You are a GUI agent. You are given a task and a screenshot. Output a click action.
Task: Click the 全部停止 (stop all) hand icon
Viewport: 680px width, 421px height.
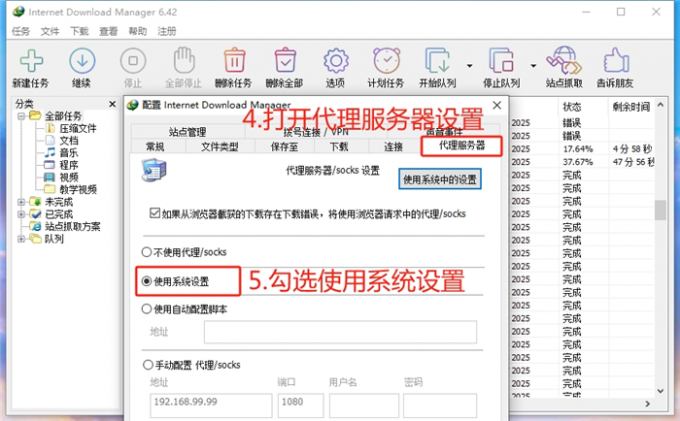point(184,60)
